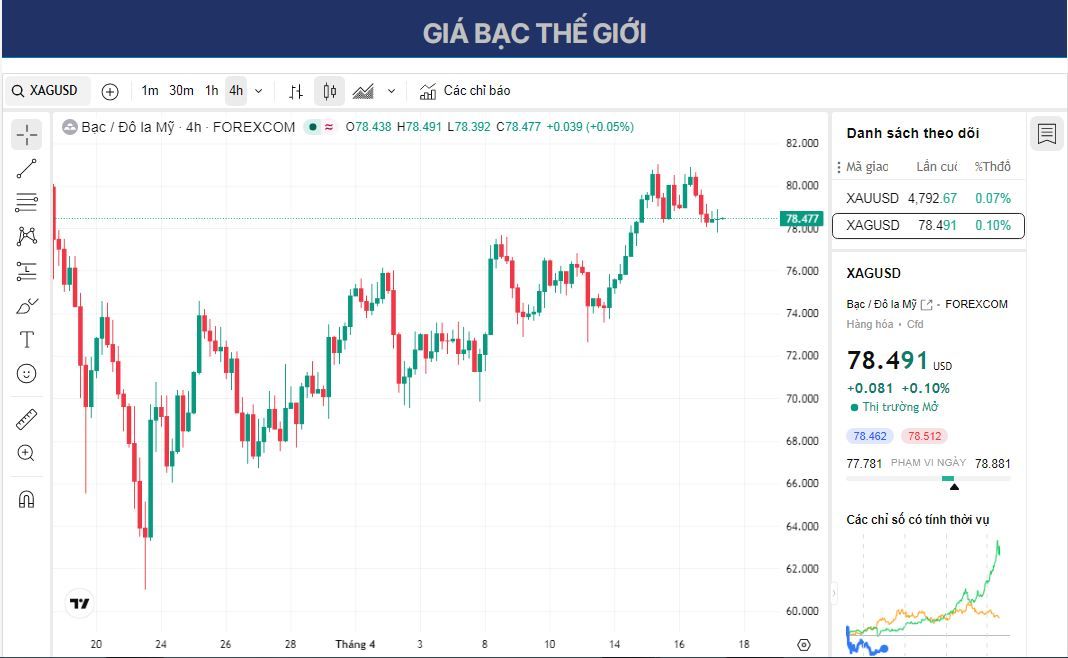
Task: Toggle the green market status dot
Action: click(313, 127)
